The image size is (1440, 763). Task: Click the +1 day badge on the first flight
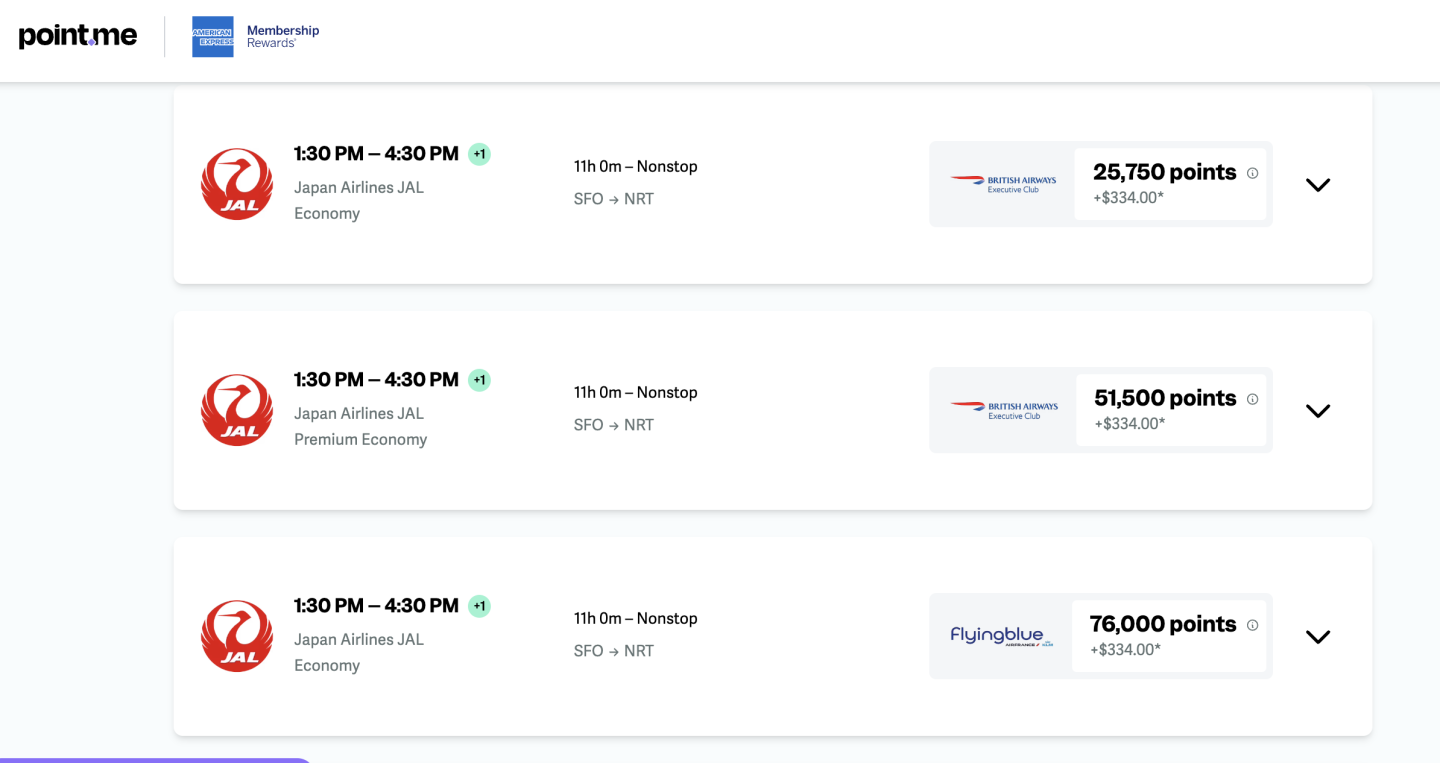pyautogui.click(x=480, y=154)
